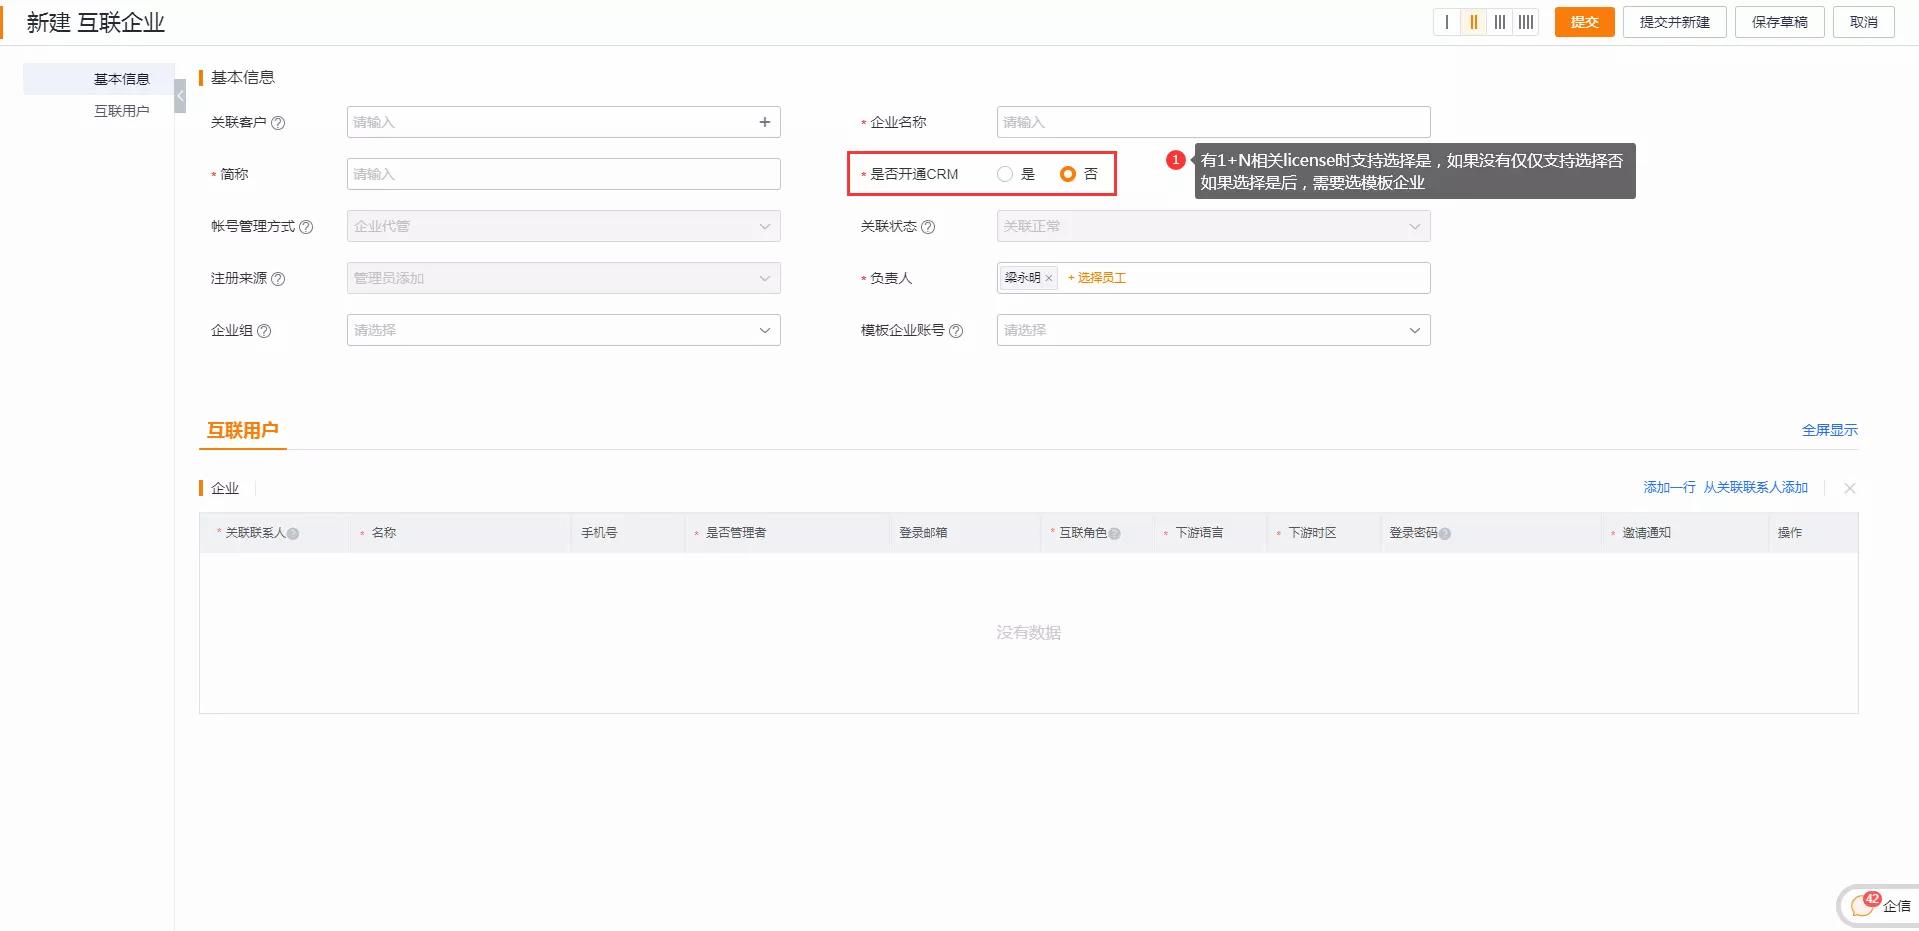Click 登录邮箱 column header

pos(923,533)
